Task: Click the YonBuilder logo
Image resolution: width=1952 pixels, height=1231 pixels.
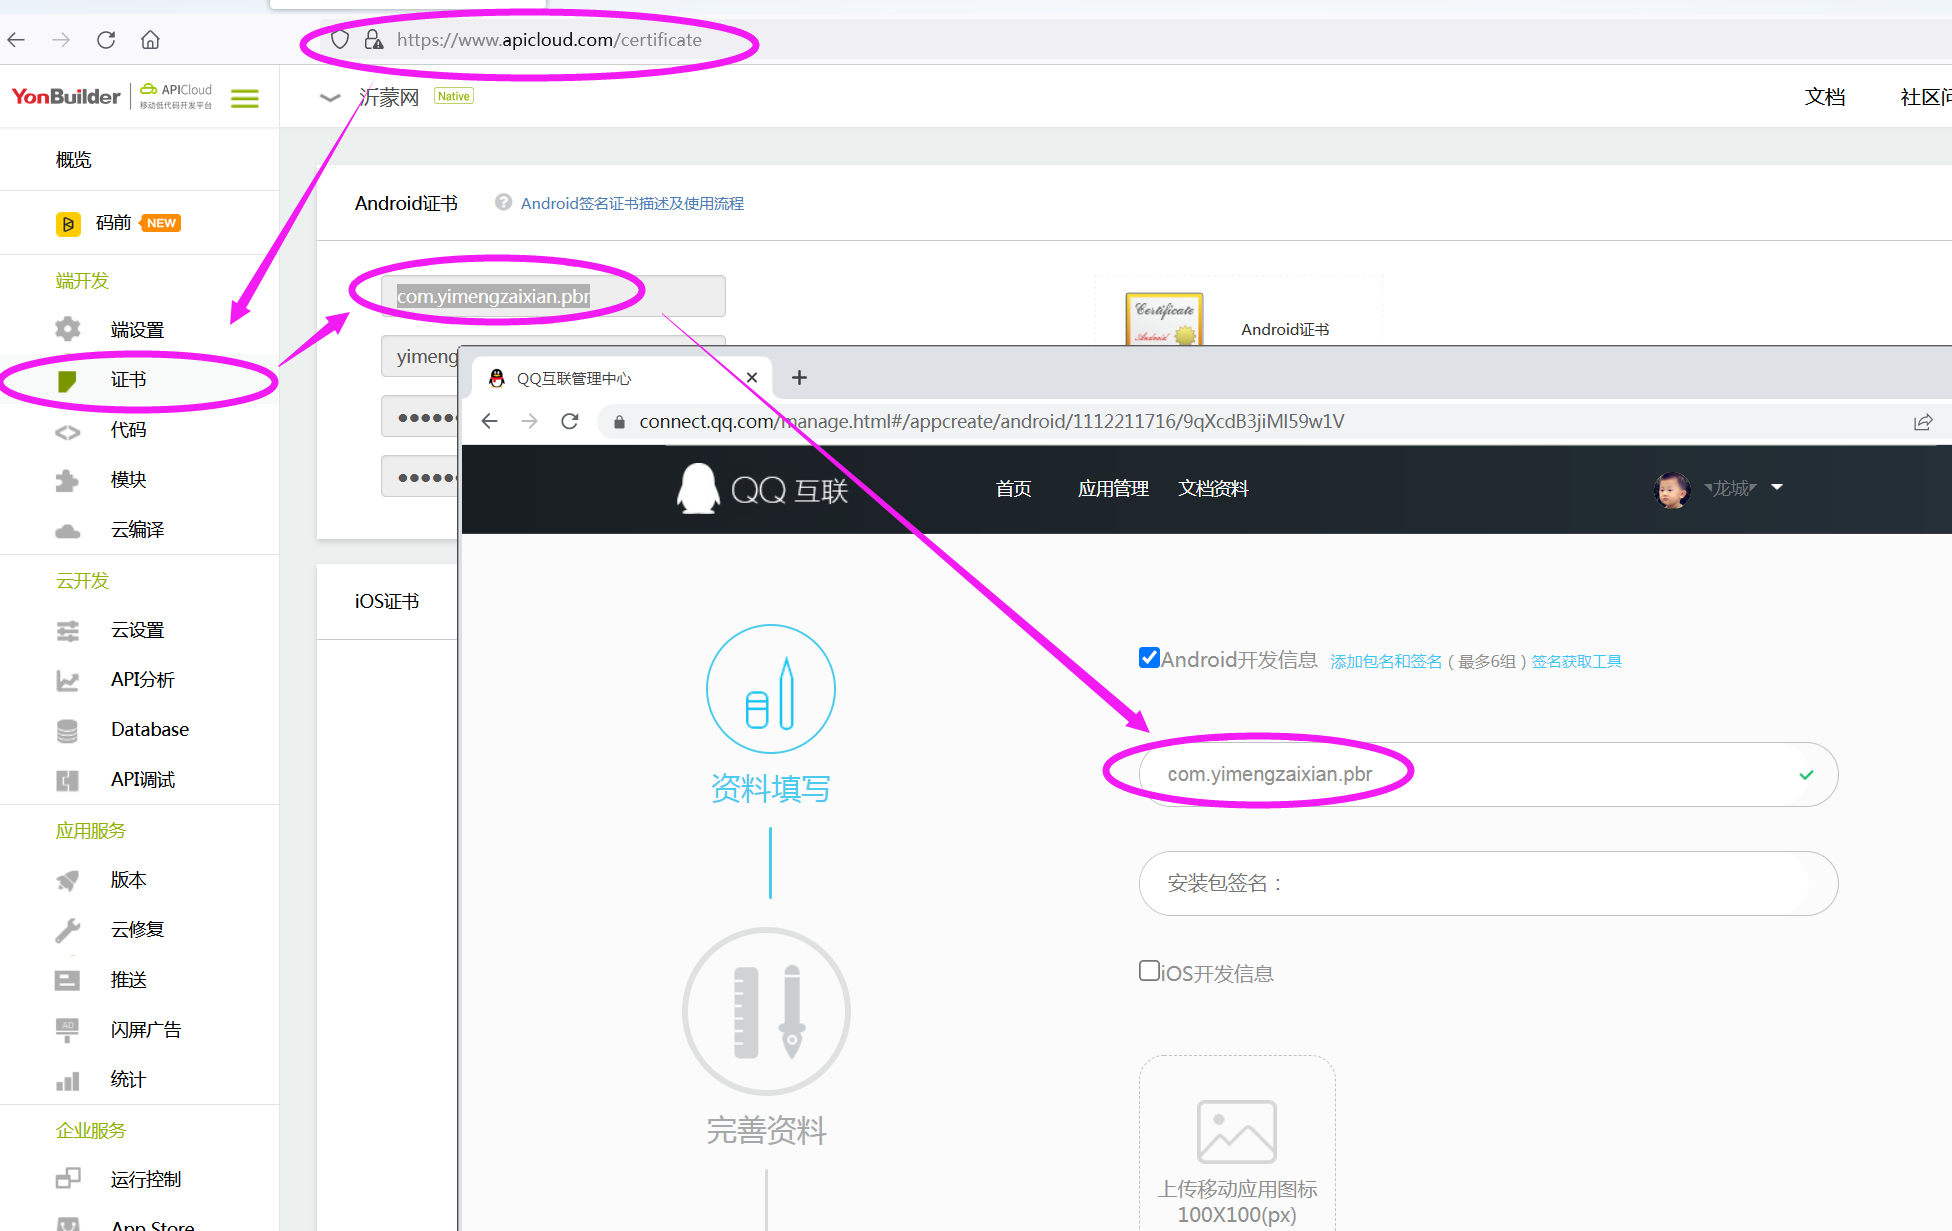Action: point(66,97)
